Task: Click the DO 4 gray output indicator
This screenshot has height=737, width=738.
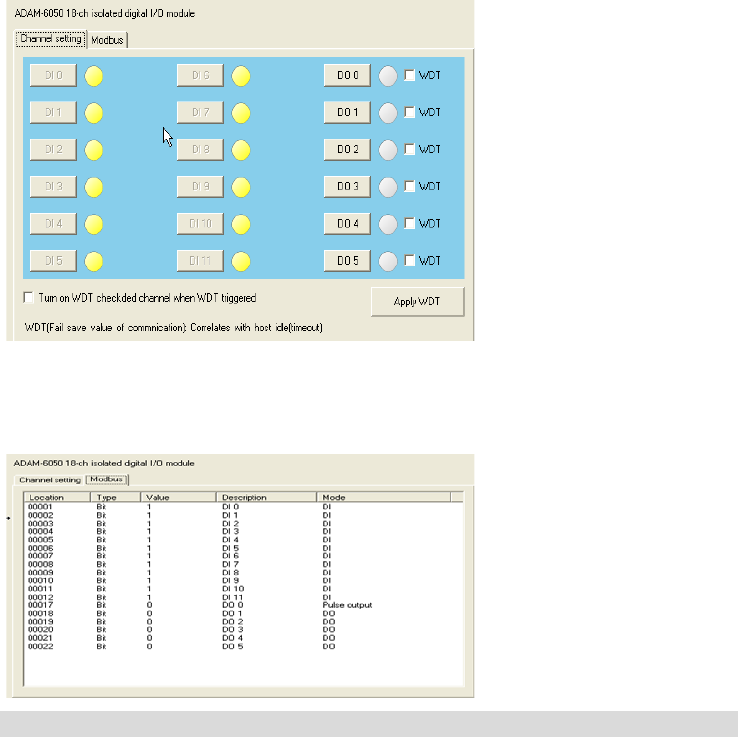Action: (388, 224)
